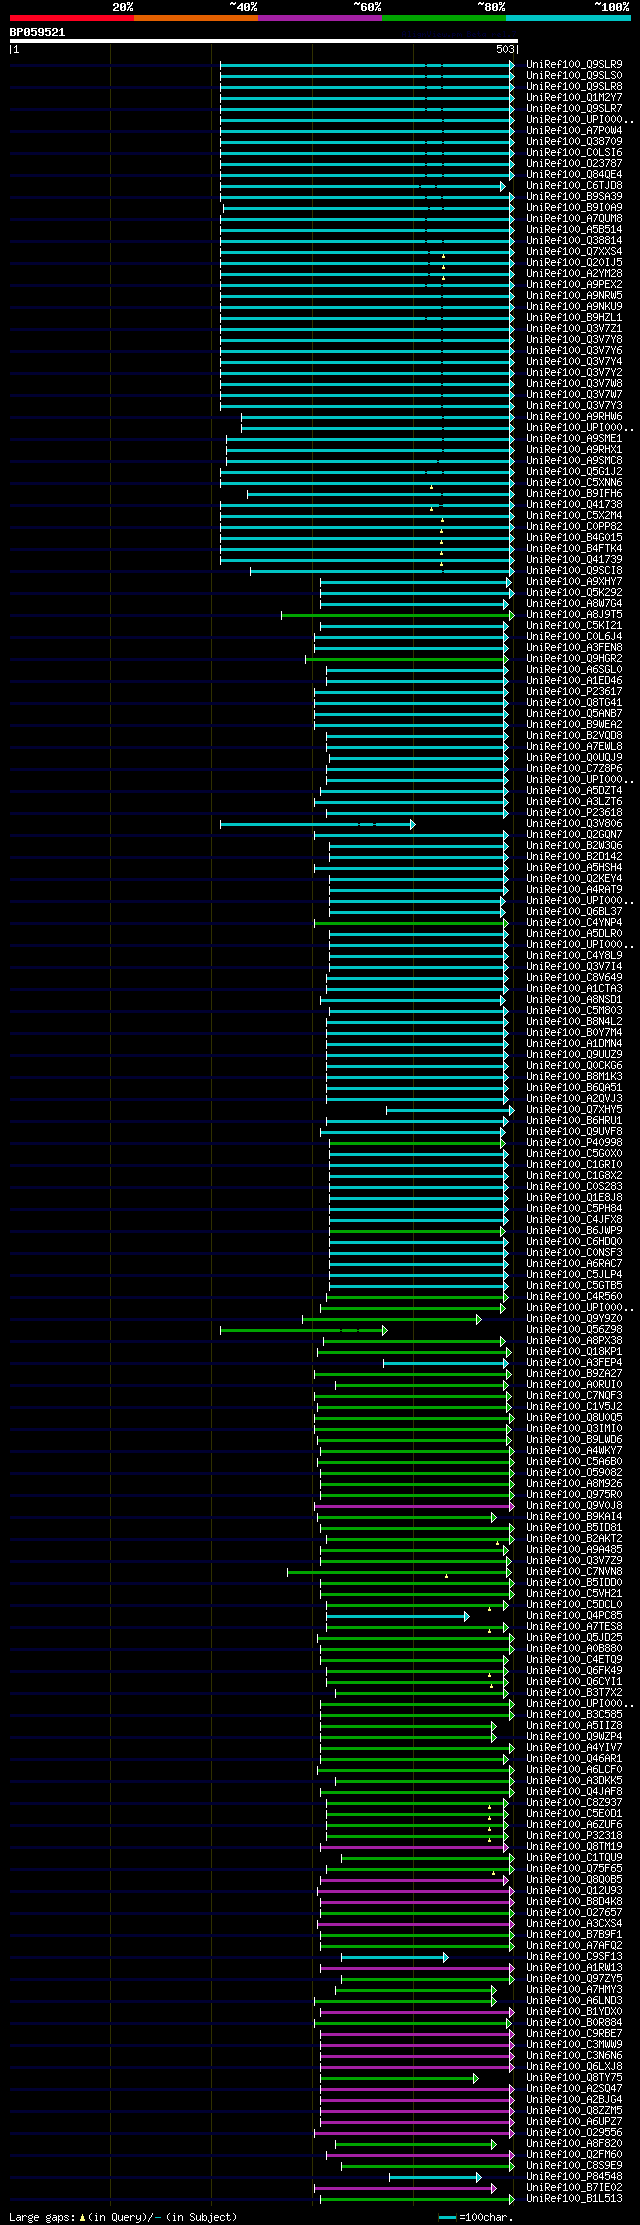Select the white query sequence bar
Viewport: 640px width, 2225px height.
[263, 41]
